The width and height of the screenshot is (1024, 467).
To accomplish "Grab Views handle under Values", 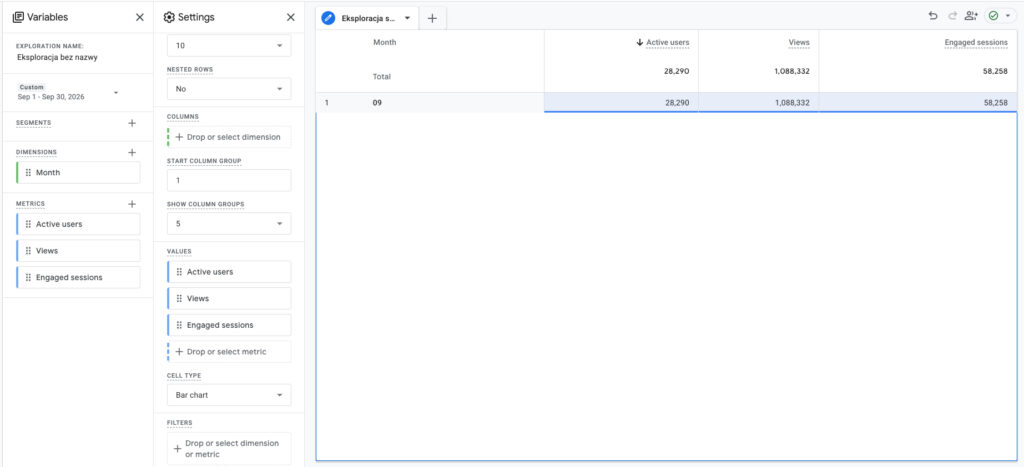I will [179, 298].
